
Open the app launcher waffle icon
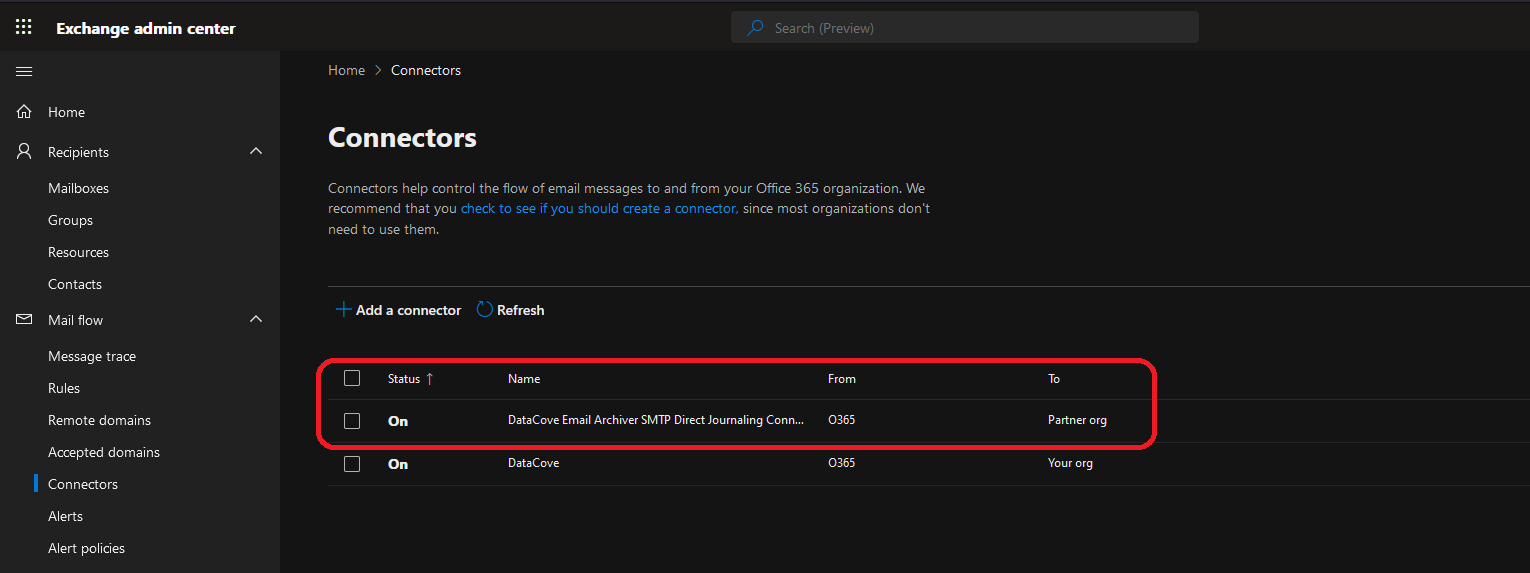pyautogui.click(x=24, y=27)
